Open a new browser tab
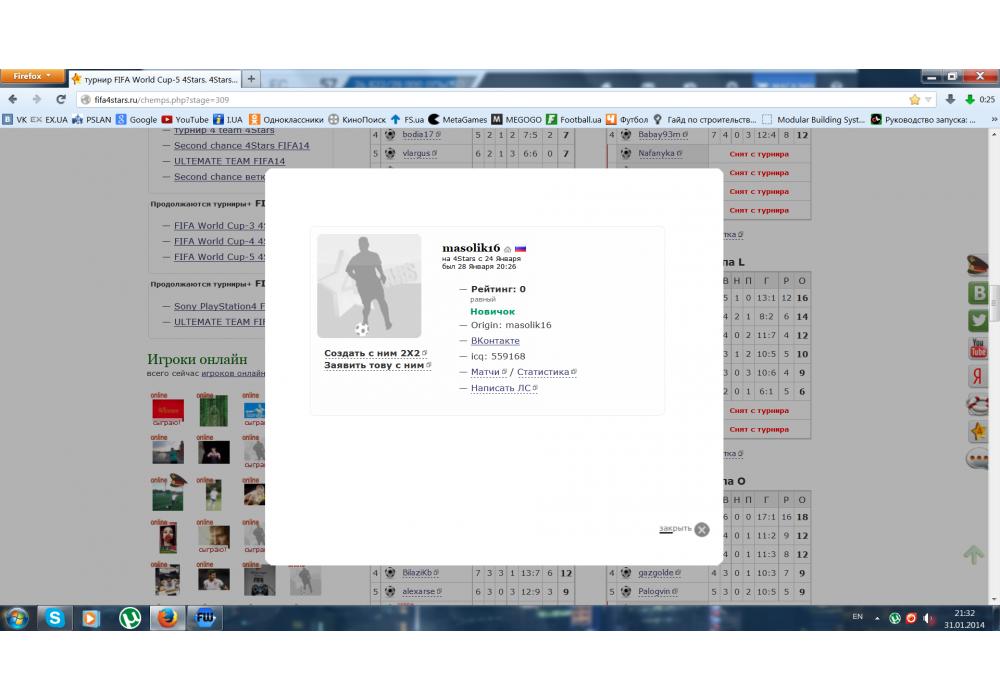 pyautogui.click(x=251, y=78)
